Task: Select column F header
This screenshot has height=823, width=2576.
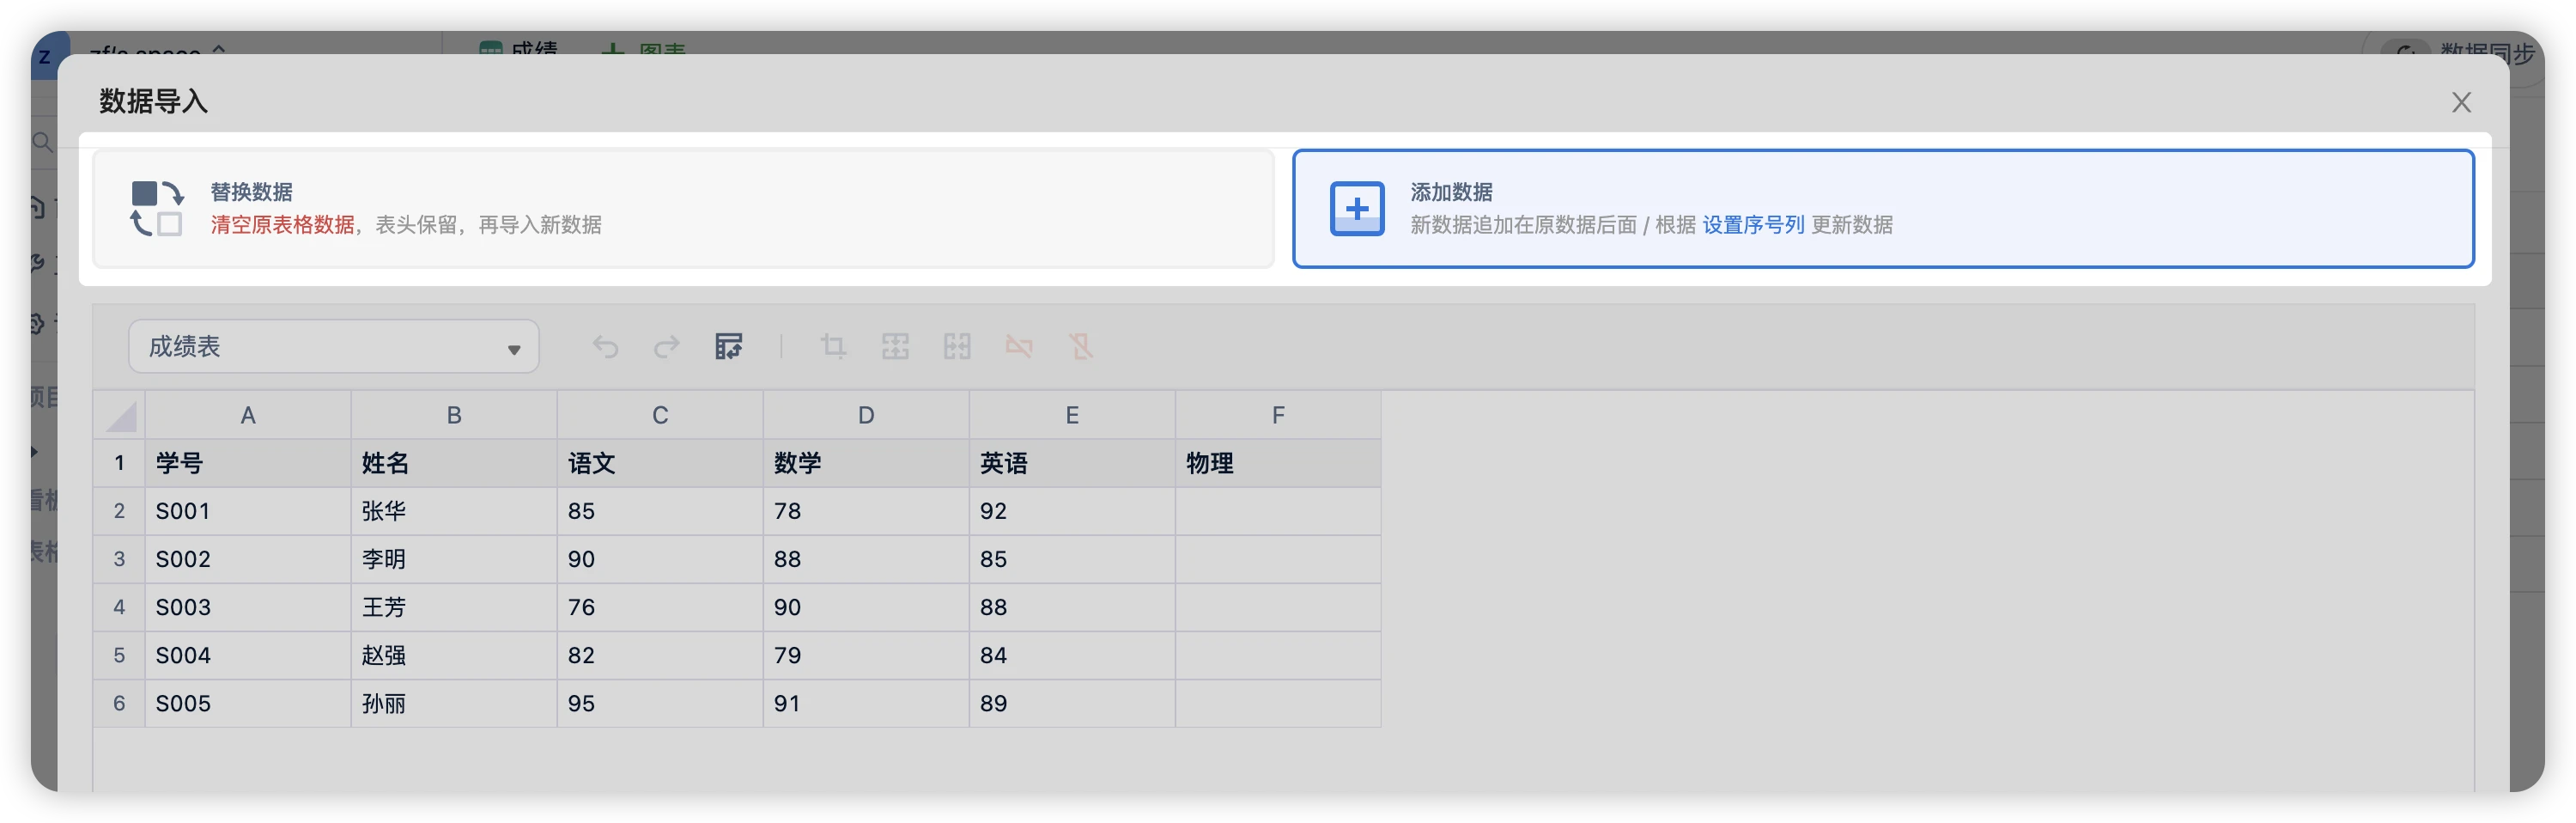Action: pos(1278,415)
